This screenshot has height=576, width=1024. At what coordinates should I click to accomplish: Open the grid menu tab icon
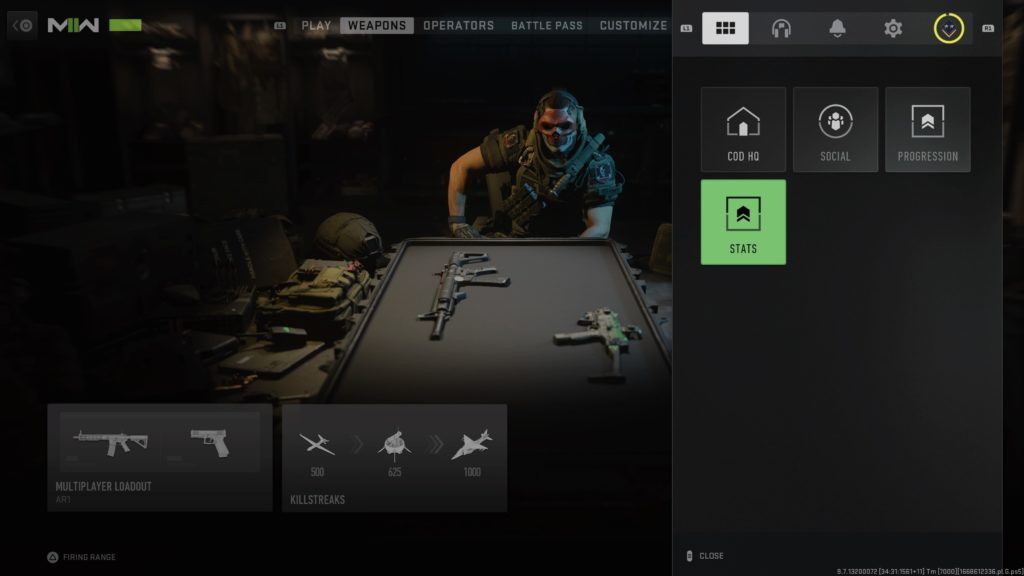725,28
